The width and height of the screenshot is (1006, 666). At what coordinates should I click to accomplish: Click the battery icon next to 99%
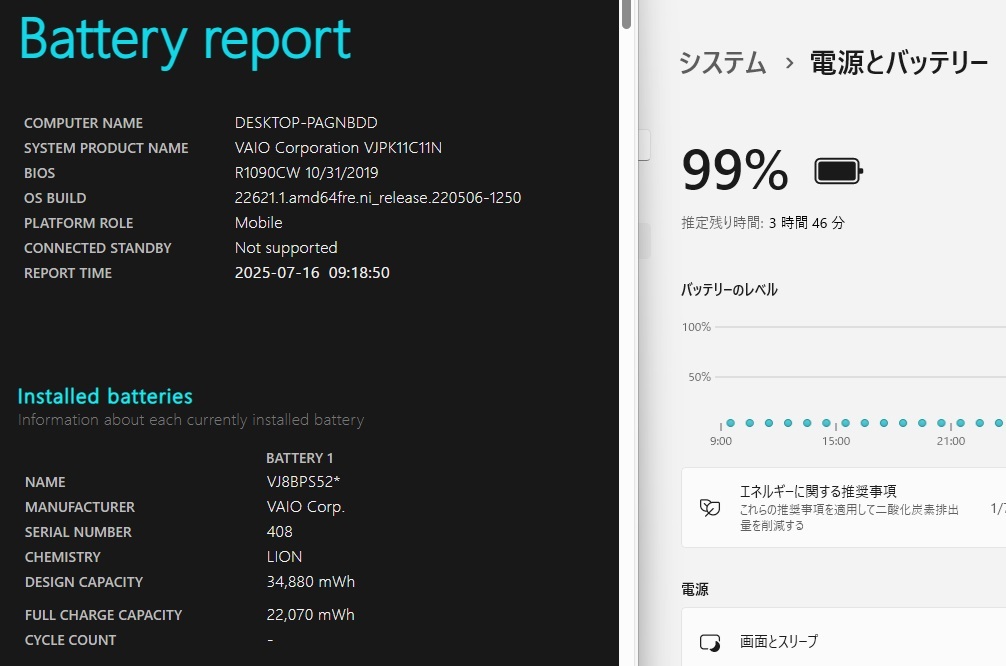839,171
